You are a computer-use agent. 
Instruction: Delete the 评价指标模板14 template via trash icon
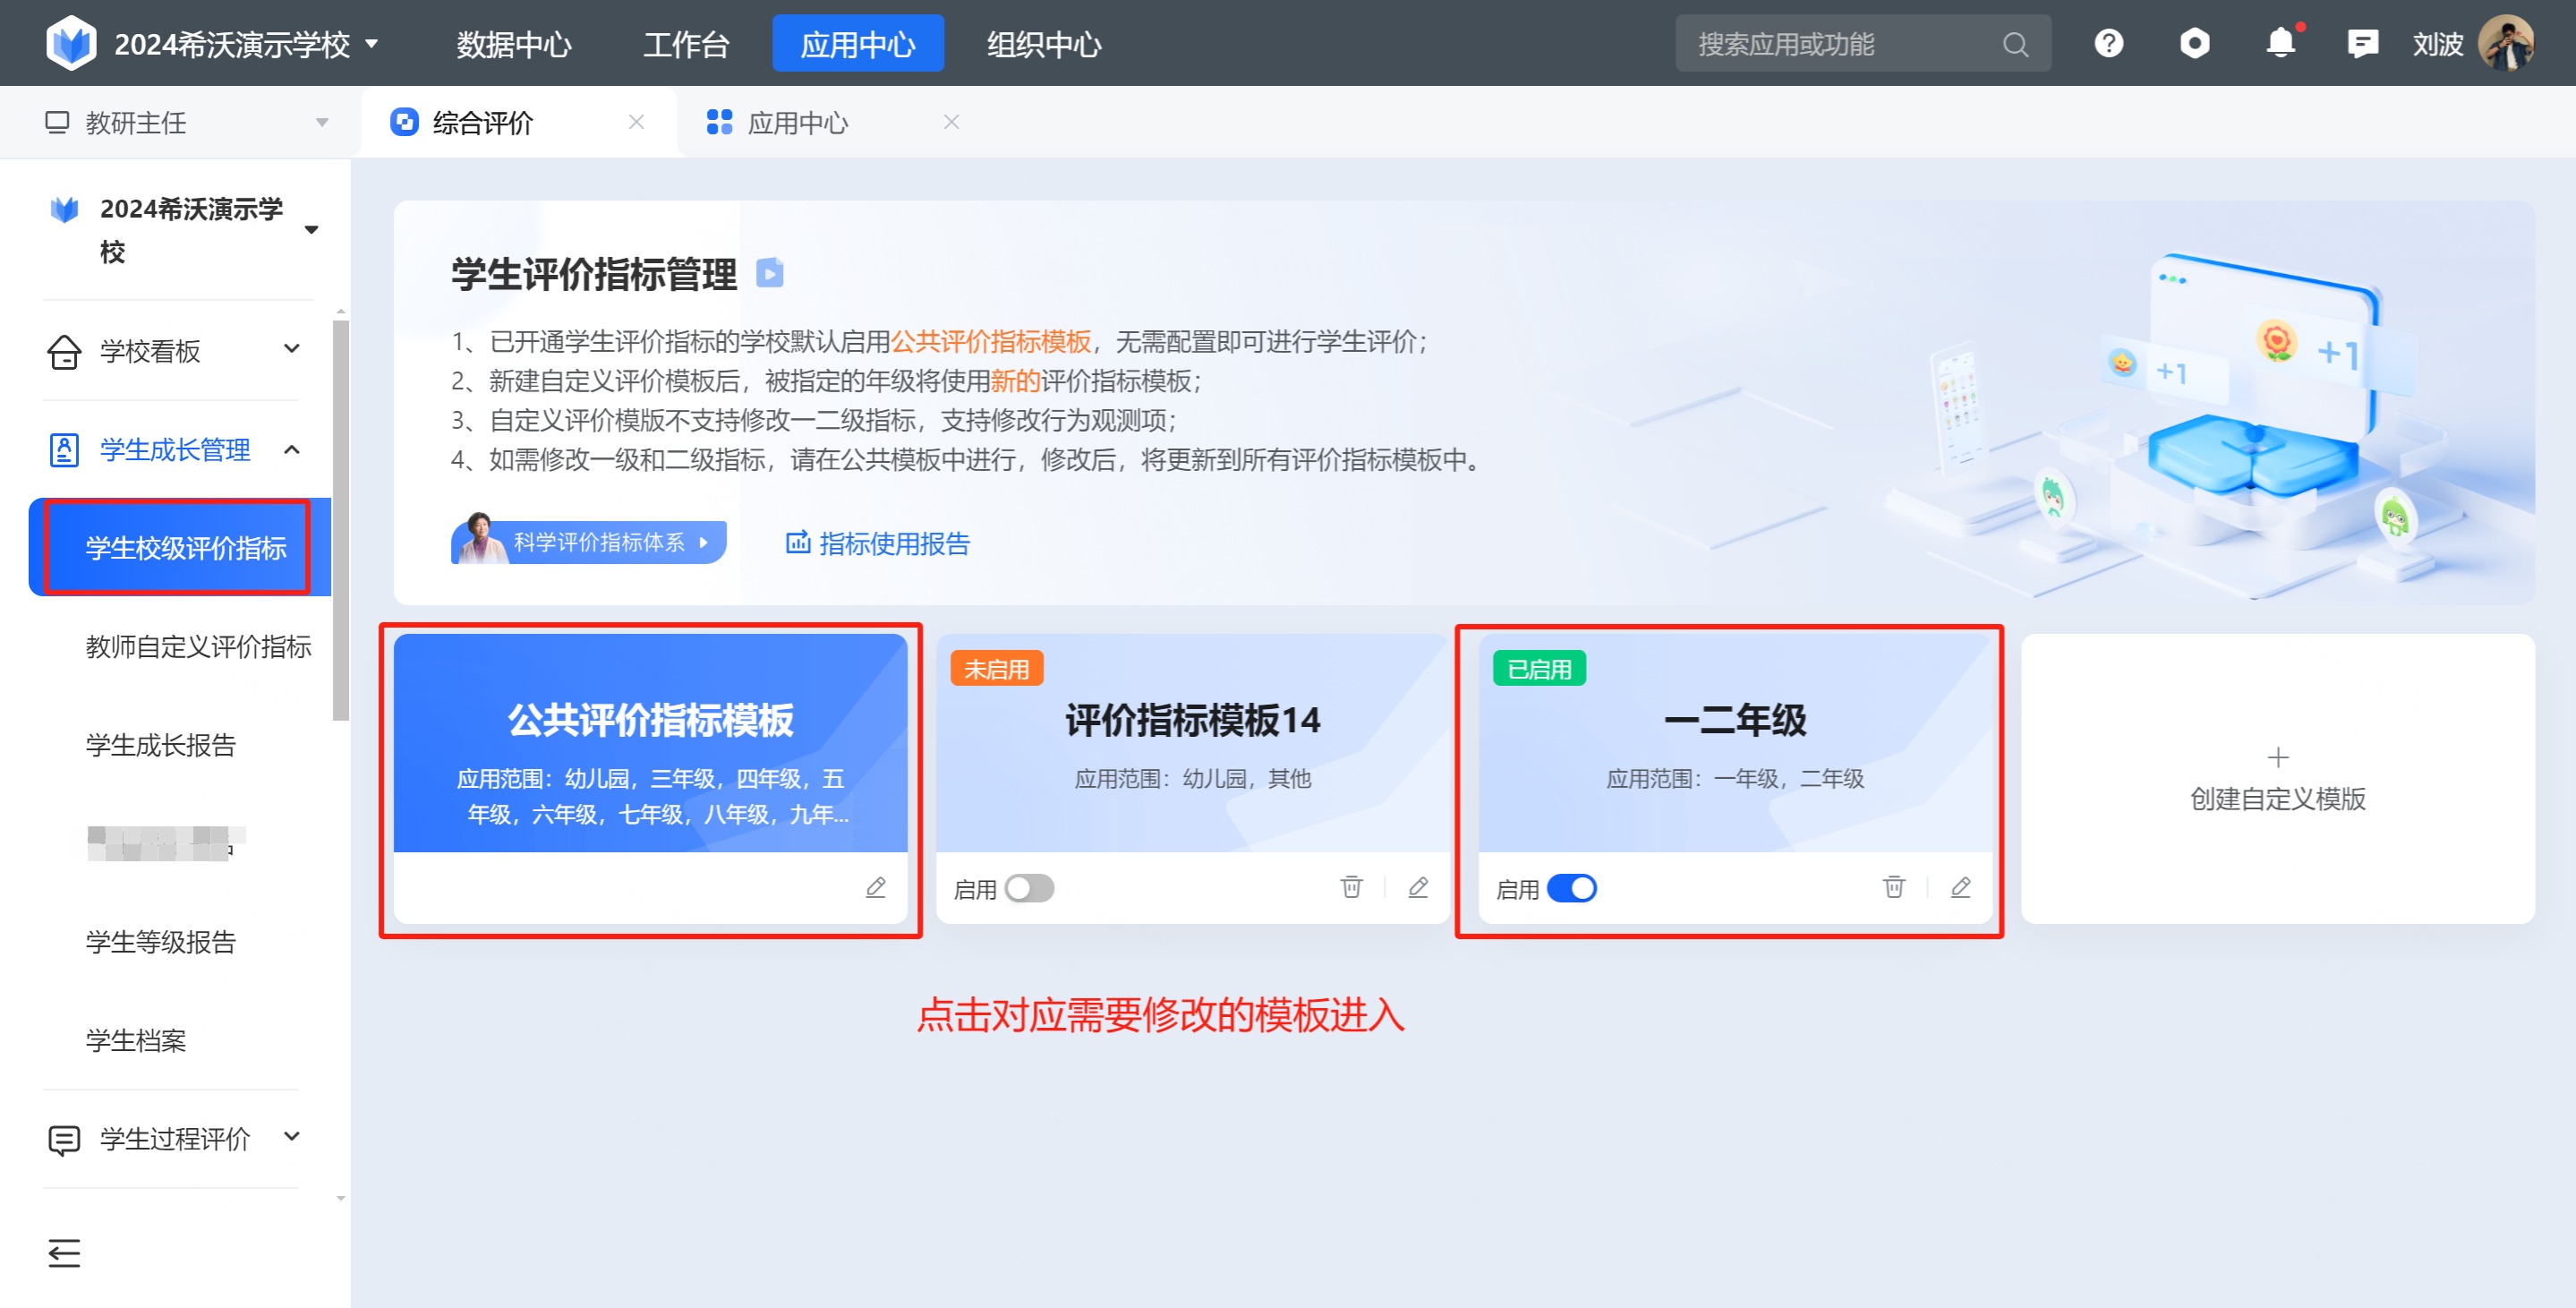pyautogui.click(x=1351, y=887)
